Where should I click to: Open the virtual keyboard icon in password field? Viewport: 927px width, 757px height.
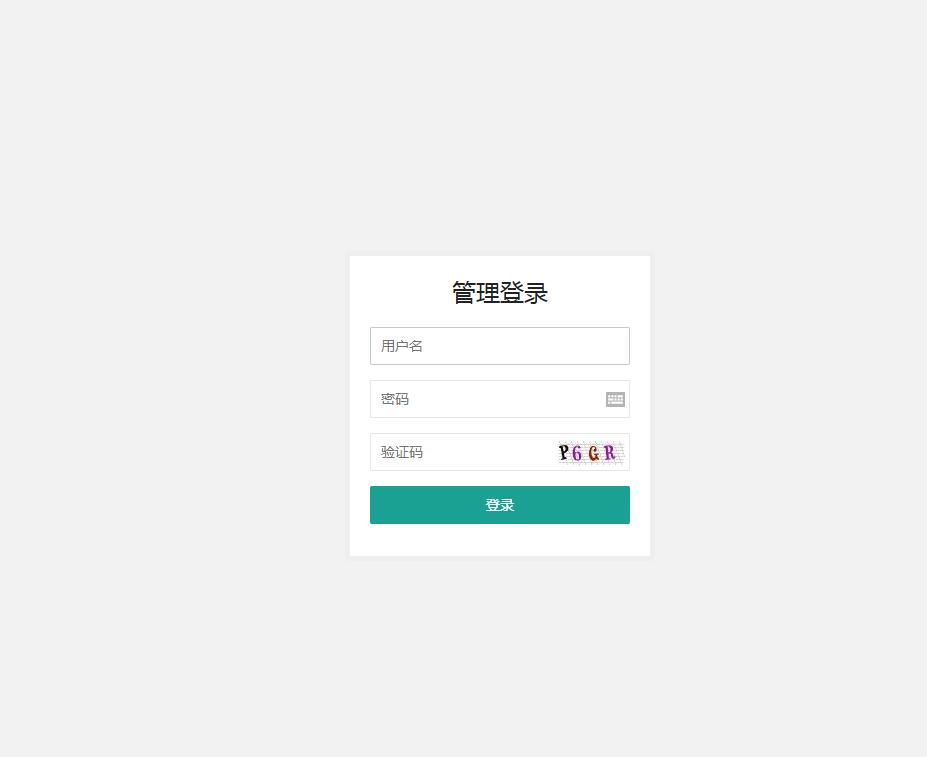615,399
